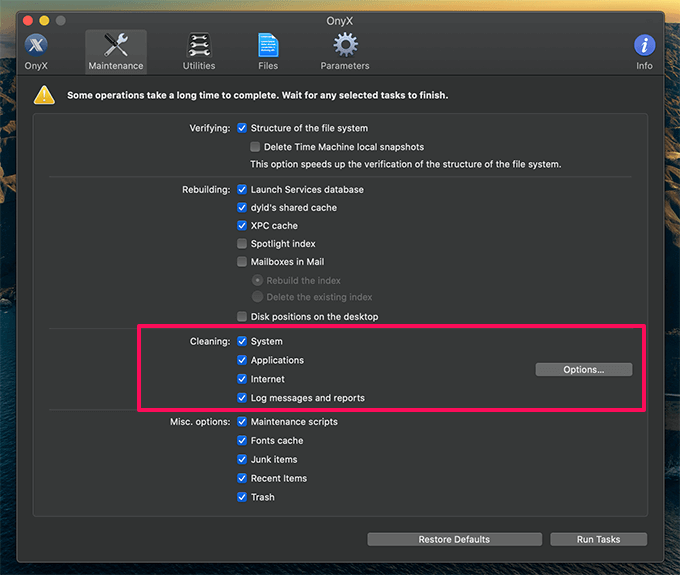Open the Parameters gear section
The width and height of the screenshot is (680, 575).
tap(345, 52)
